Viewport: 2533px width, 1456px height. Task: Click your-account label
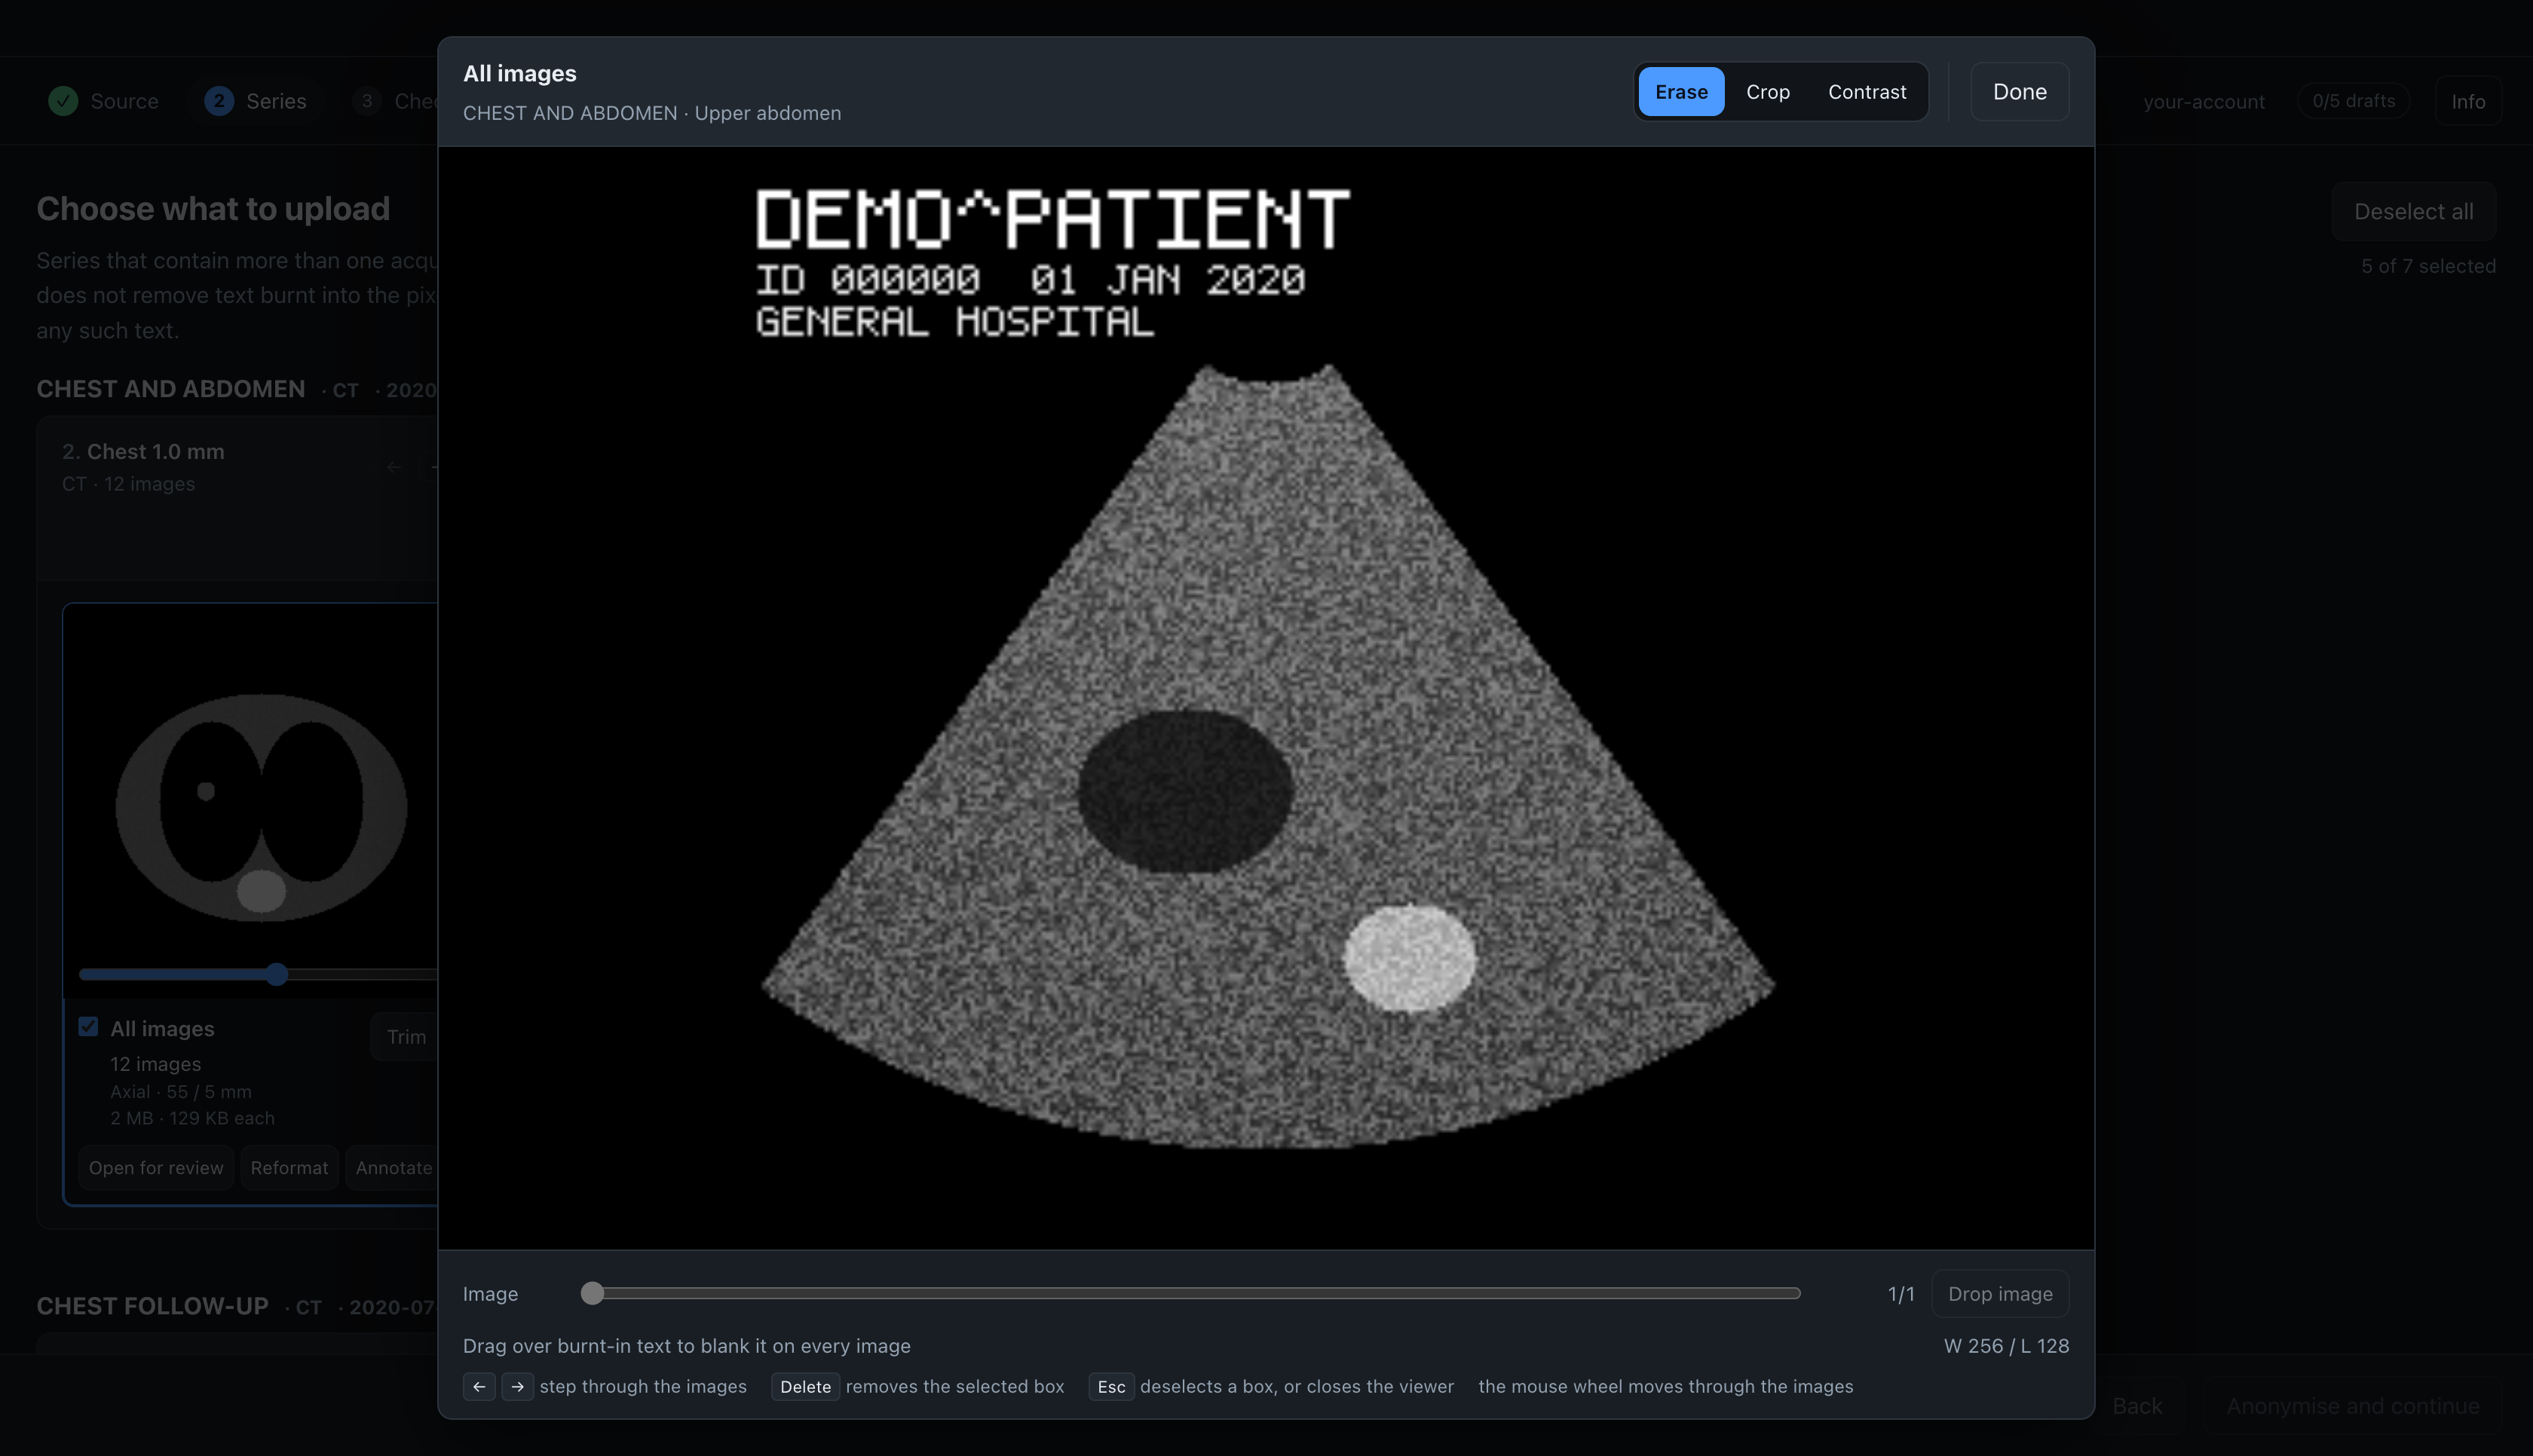pyautogui.click(x=2203, y=102)
